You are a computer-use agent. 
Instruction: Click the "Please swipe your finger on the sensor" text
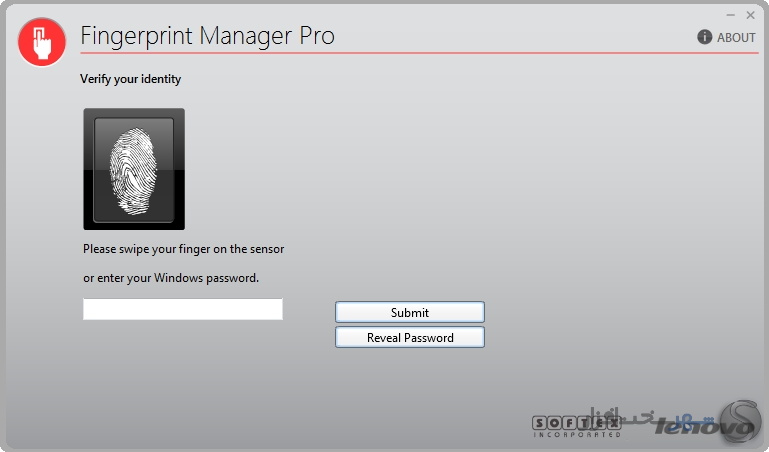coord(183,249)
